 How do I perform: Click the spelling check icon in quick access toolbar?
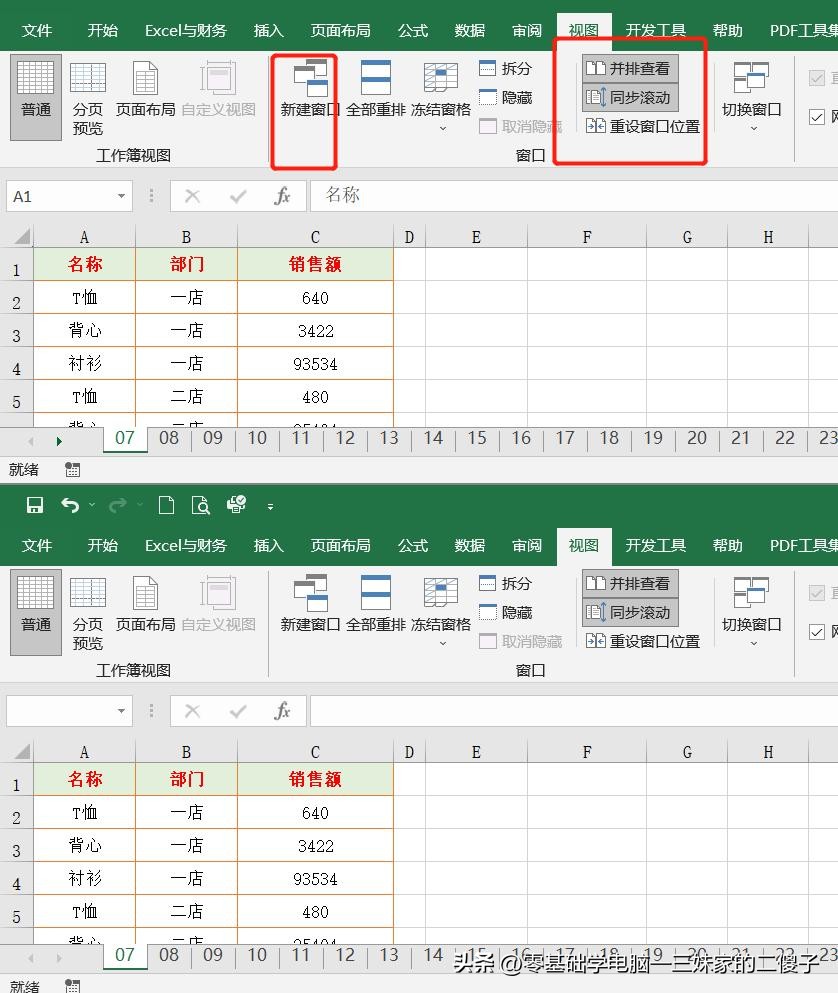(x=236, y=504)
